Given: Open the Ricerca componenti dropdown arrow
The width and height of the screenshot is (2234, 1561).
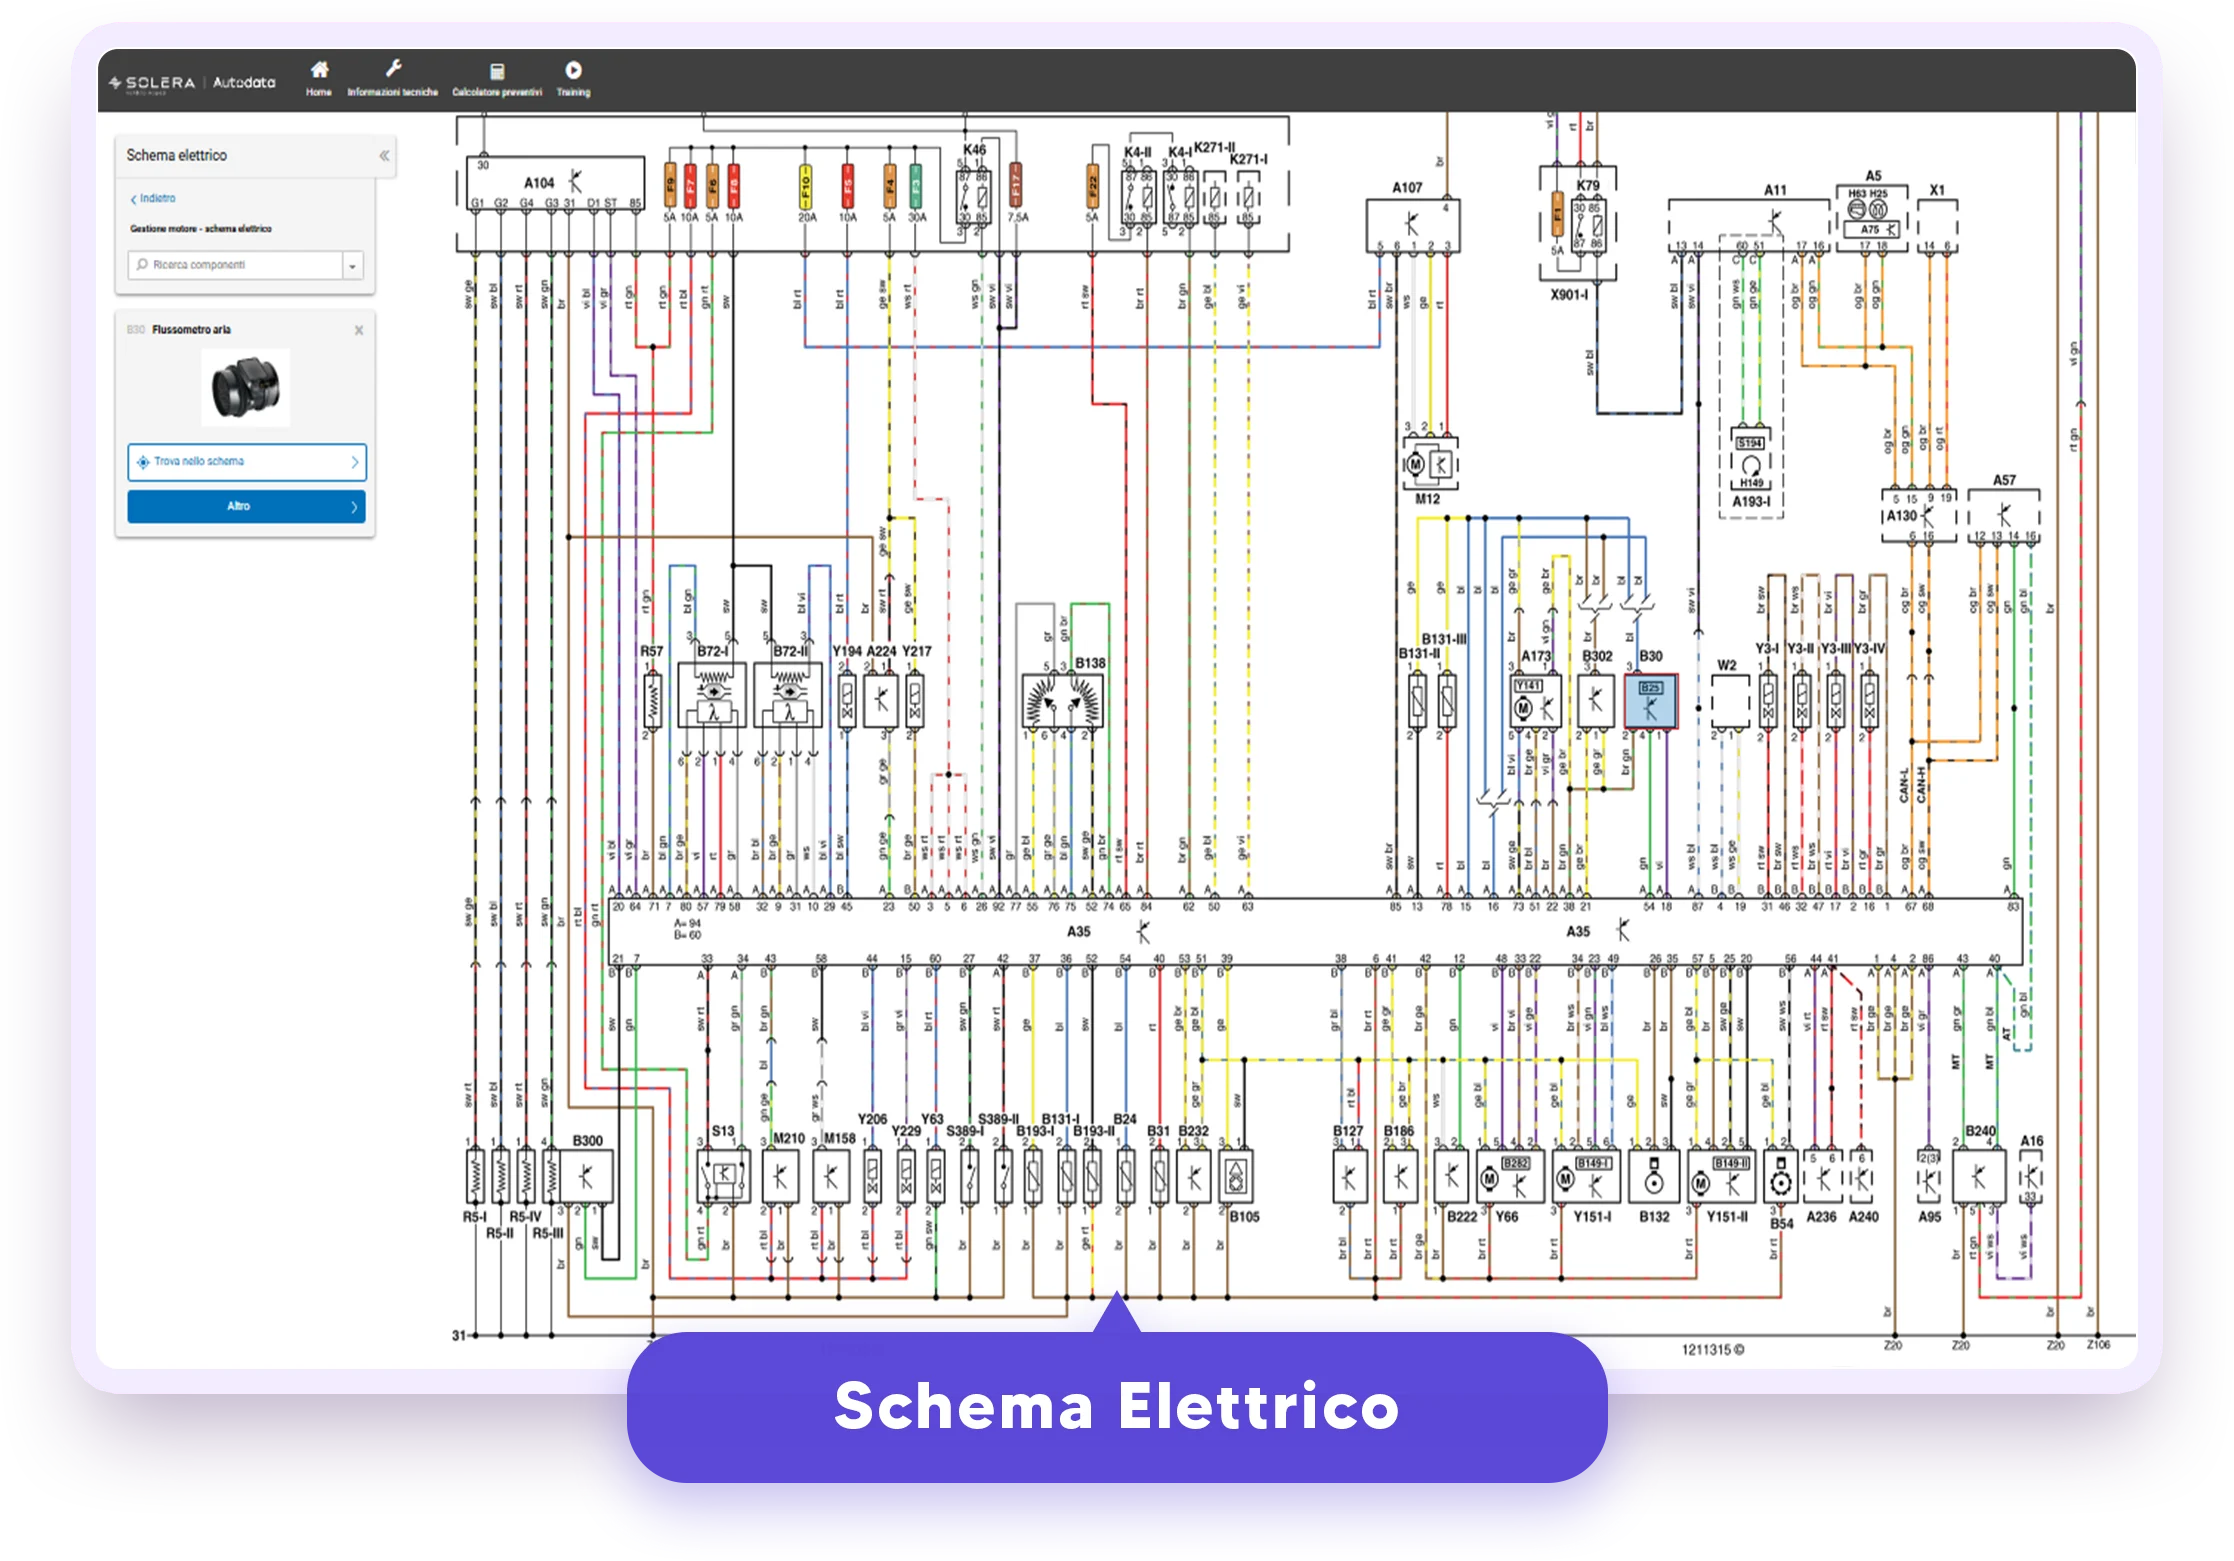Looking at the screenshot, I should pyautogui.click(x=353, y=265).
